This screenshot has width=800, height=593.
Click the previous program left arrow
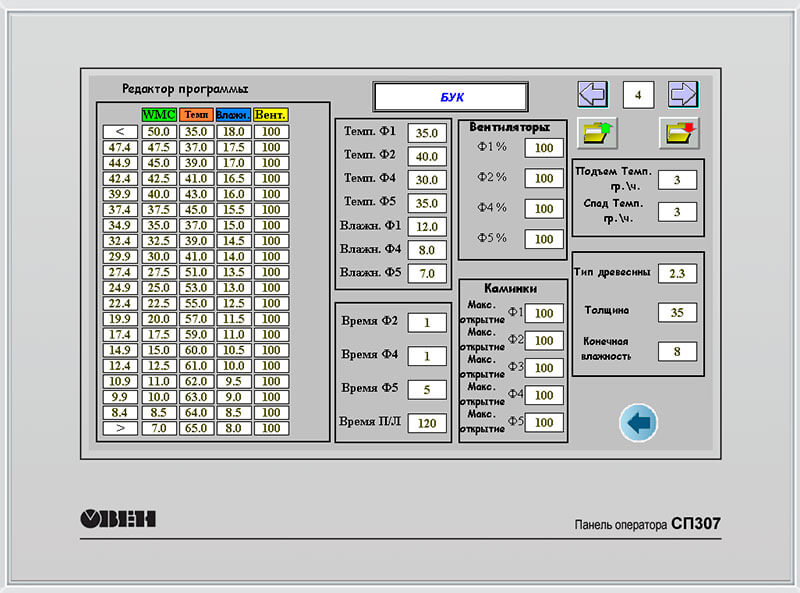coord(592,95)
